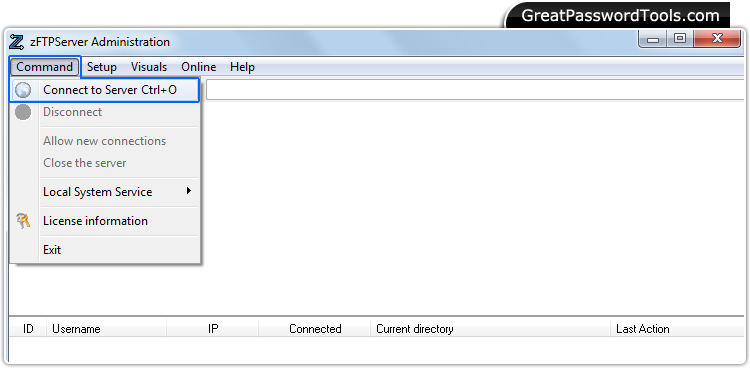Image resolution: width=750 pixels, height=368 pixels.
Task: Sort by the Username column header
Action: pyautogui.click(x=106, y=329)
